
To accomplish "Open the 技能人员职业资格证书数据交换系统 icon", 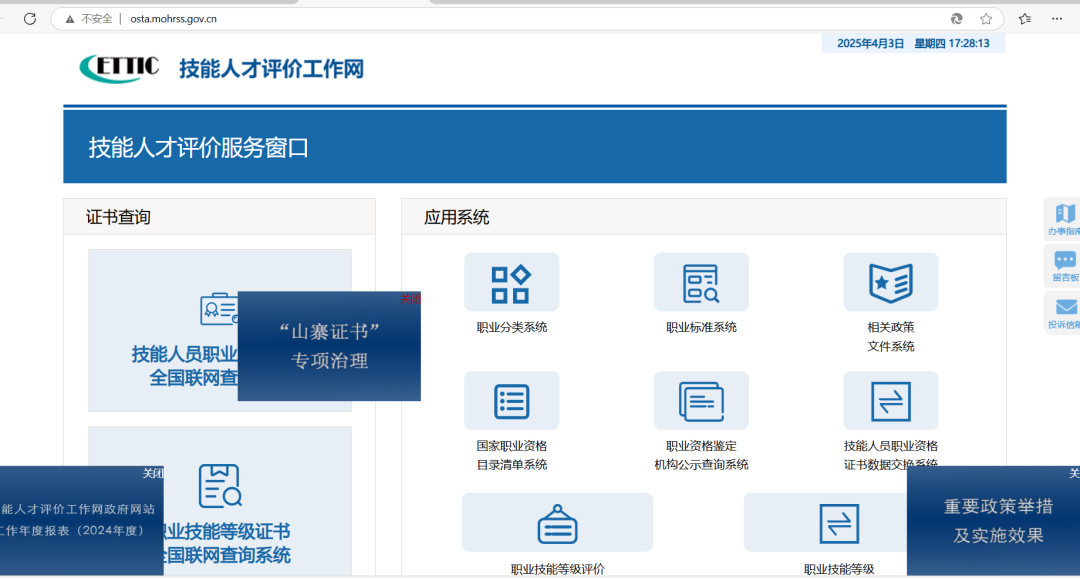I will [890, 400].
